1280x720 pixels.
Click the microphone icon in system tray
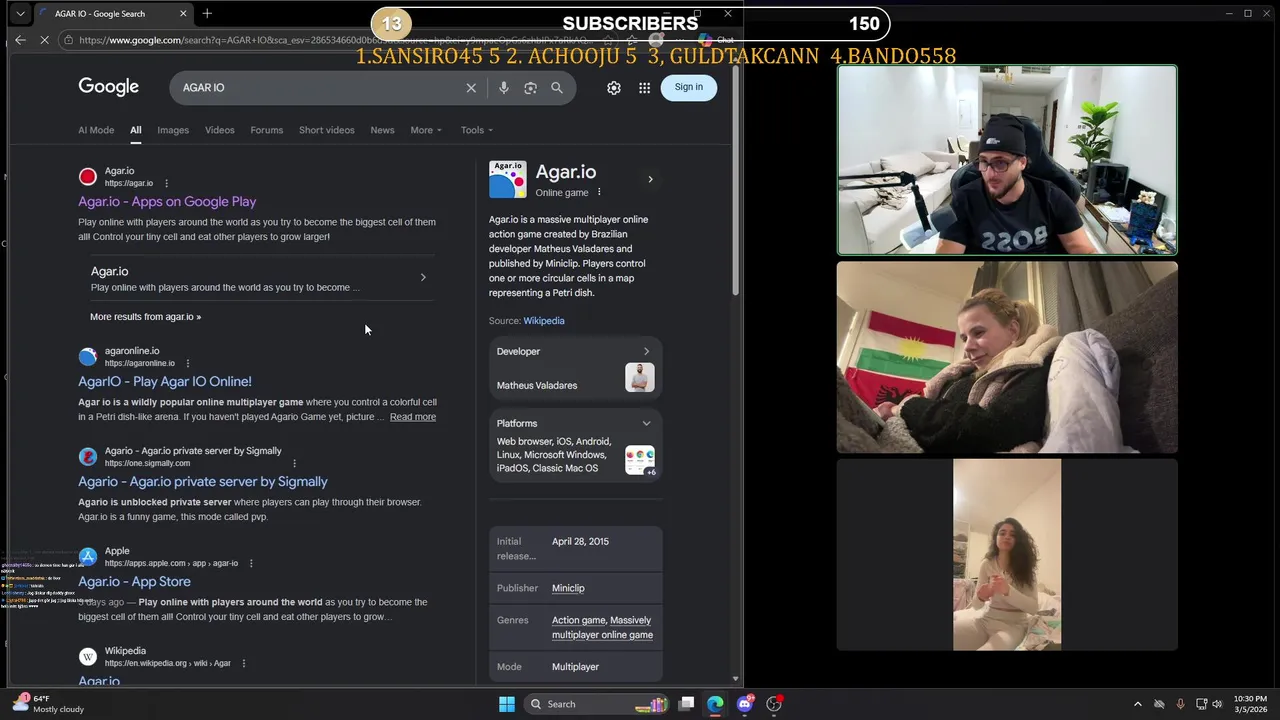click(1180, 704)
